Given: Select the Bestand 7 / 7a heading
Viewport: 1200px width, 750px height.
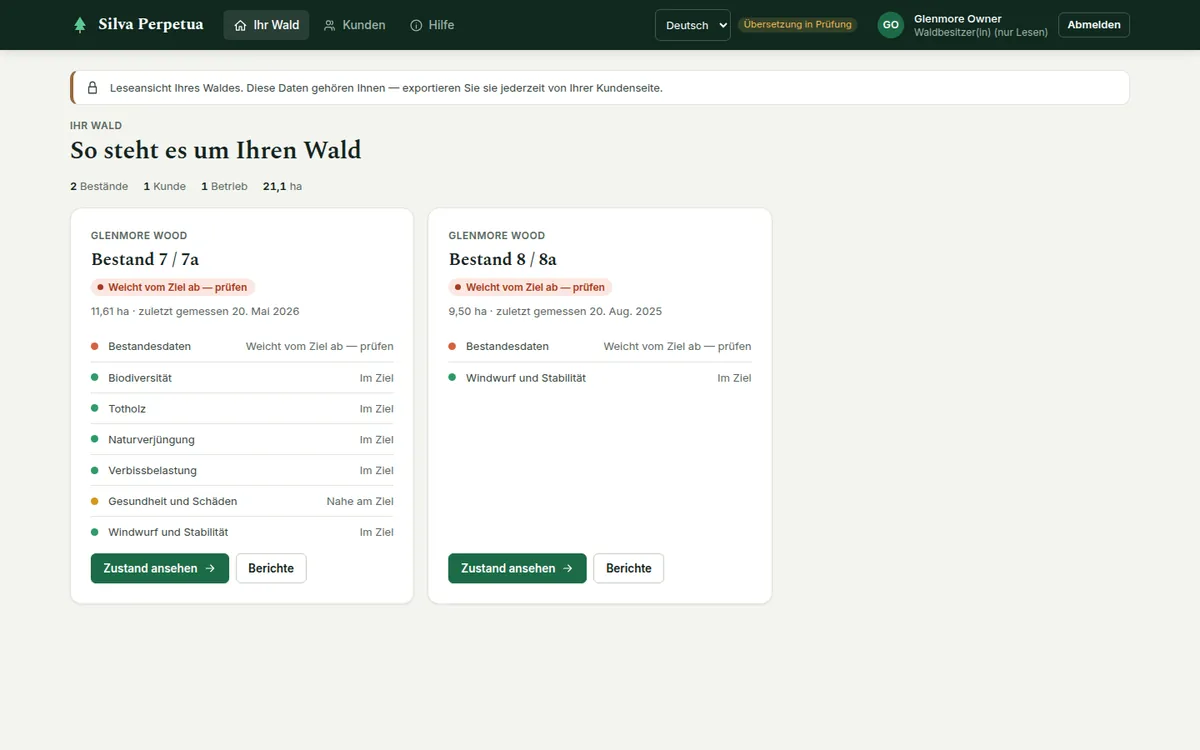Looking at the screenshot, I should click(145, 259).
